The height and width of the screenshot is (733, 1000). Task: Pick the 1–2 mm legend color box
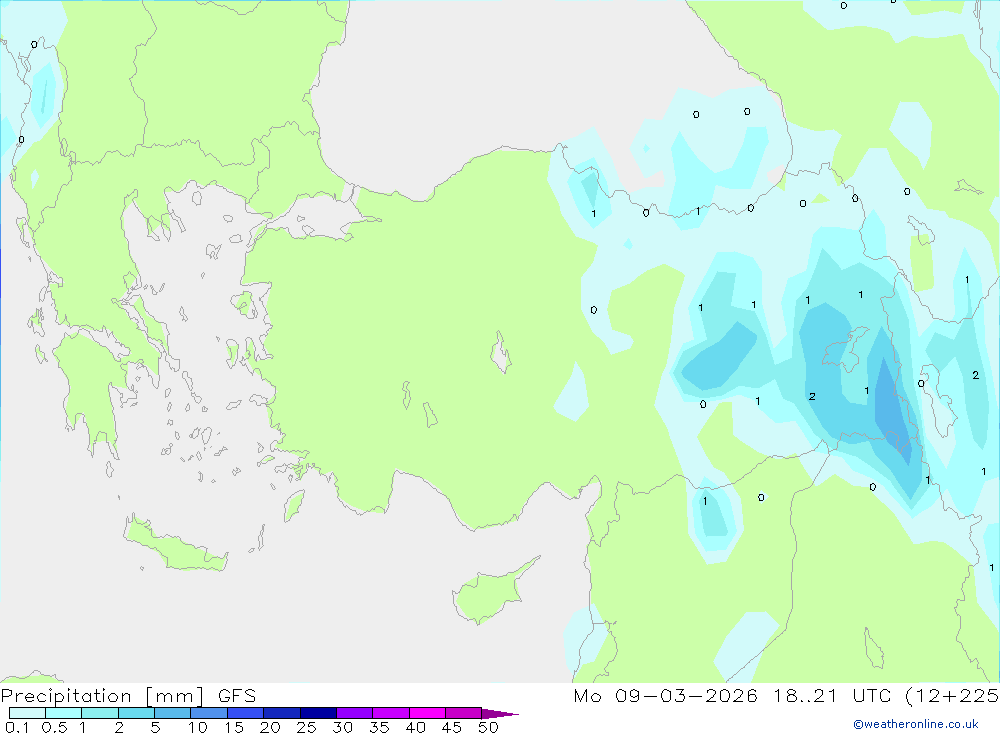pyautogui.click(x=100, y=713)
